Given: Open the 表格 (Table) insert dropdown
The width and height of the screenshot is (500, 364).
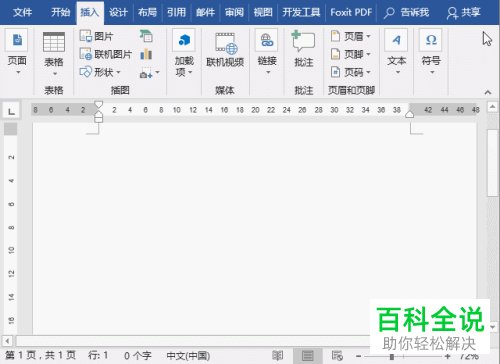Looking at the screenshot, I should (54, 54).
